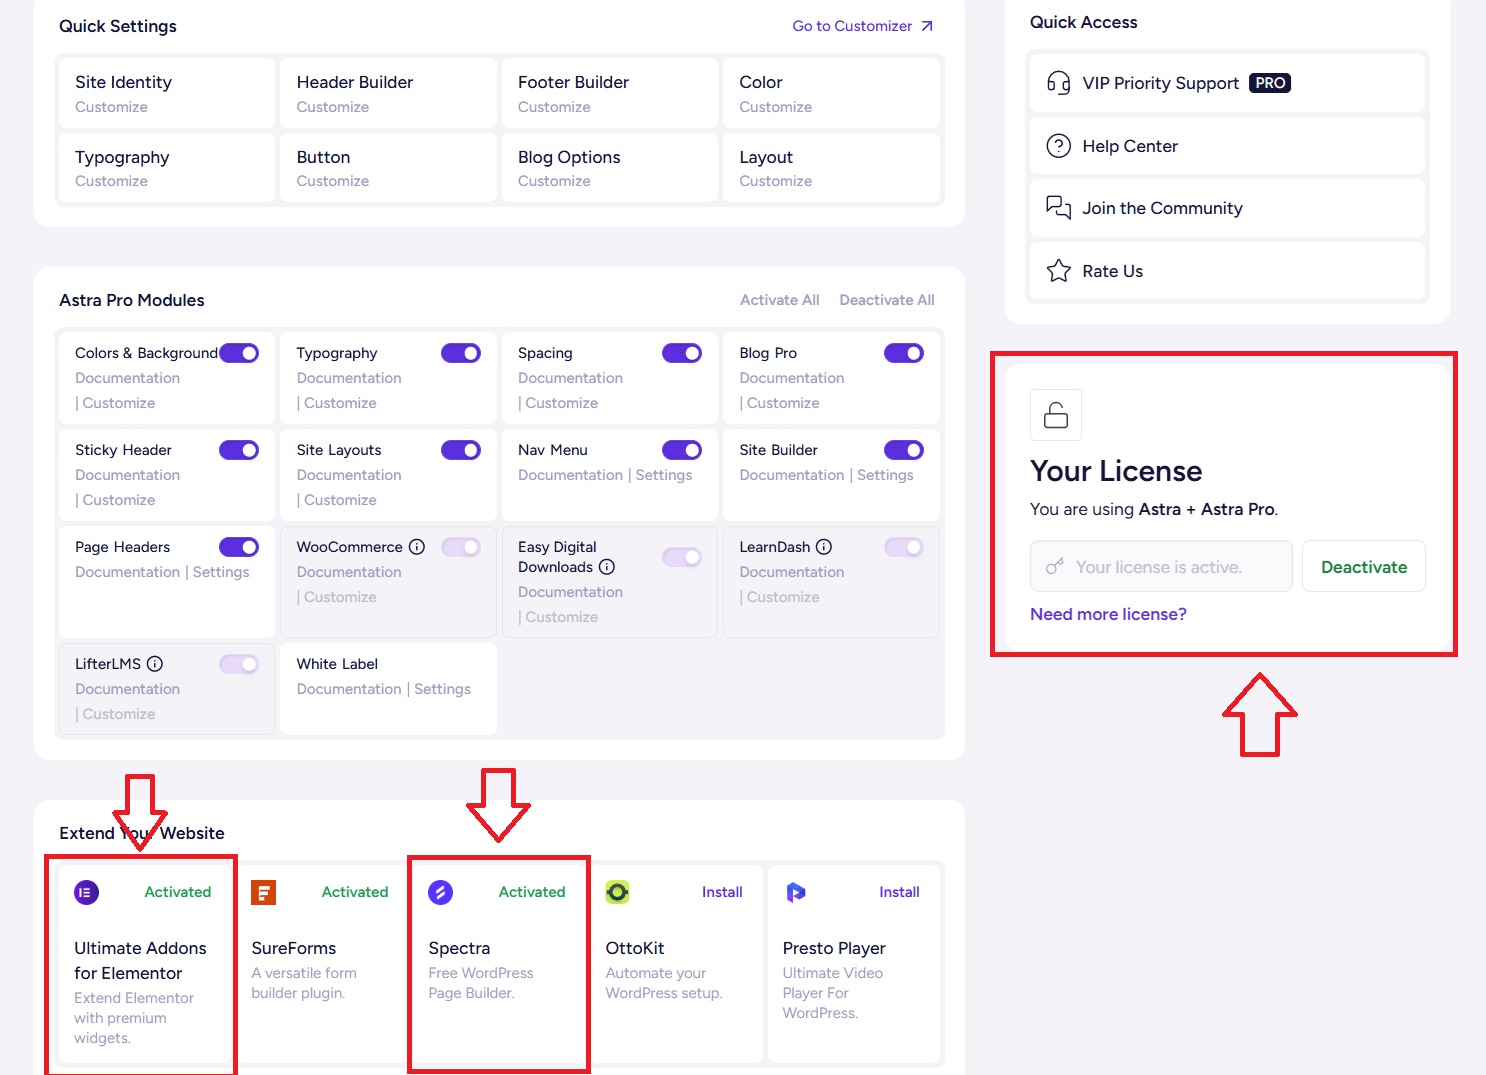Click the unlocked padlock license icon
1486x1075 pixels.
tap(1055, 415)
